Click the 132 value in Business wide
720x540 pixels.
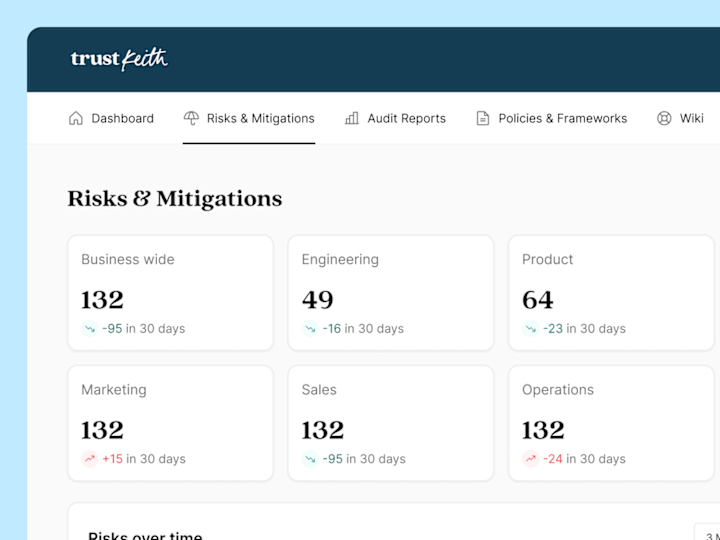pyautogui.click(x=102, y=300)
